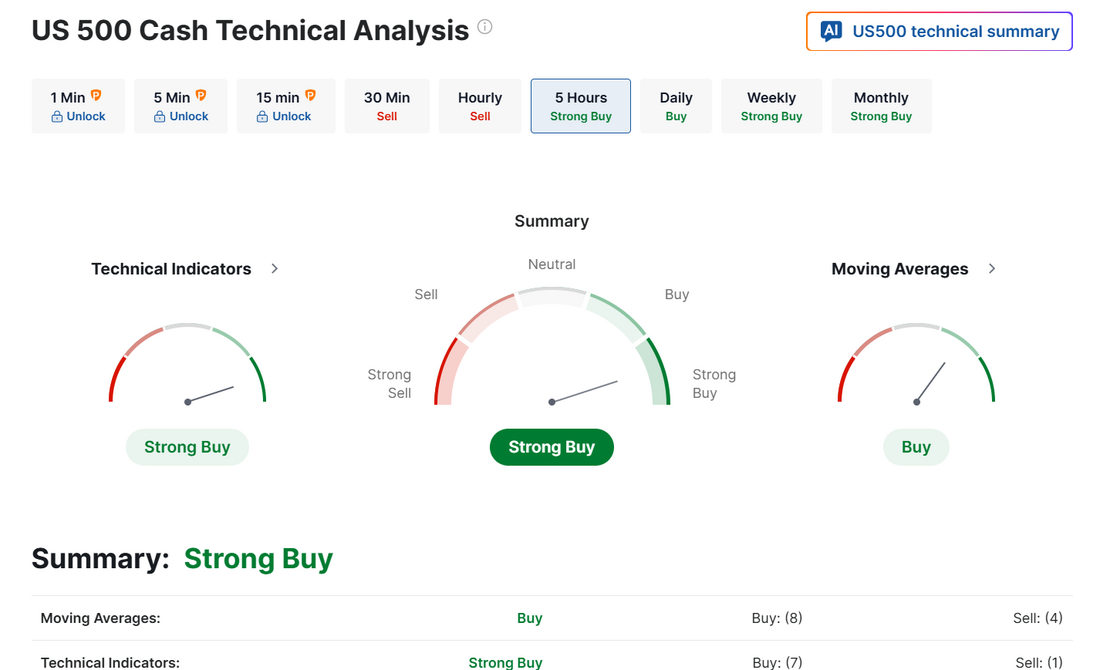Image resolution: width=1100 pixels, height=670 pixels.
Task: Click the central Summary gauge needle
Action: coord(585,391)
